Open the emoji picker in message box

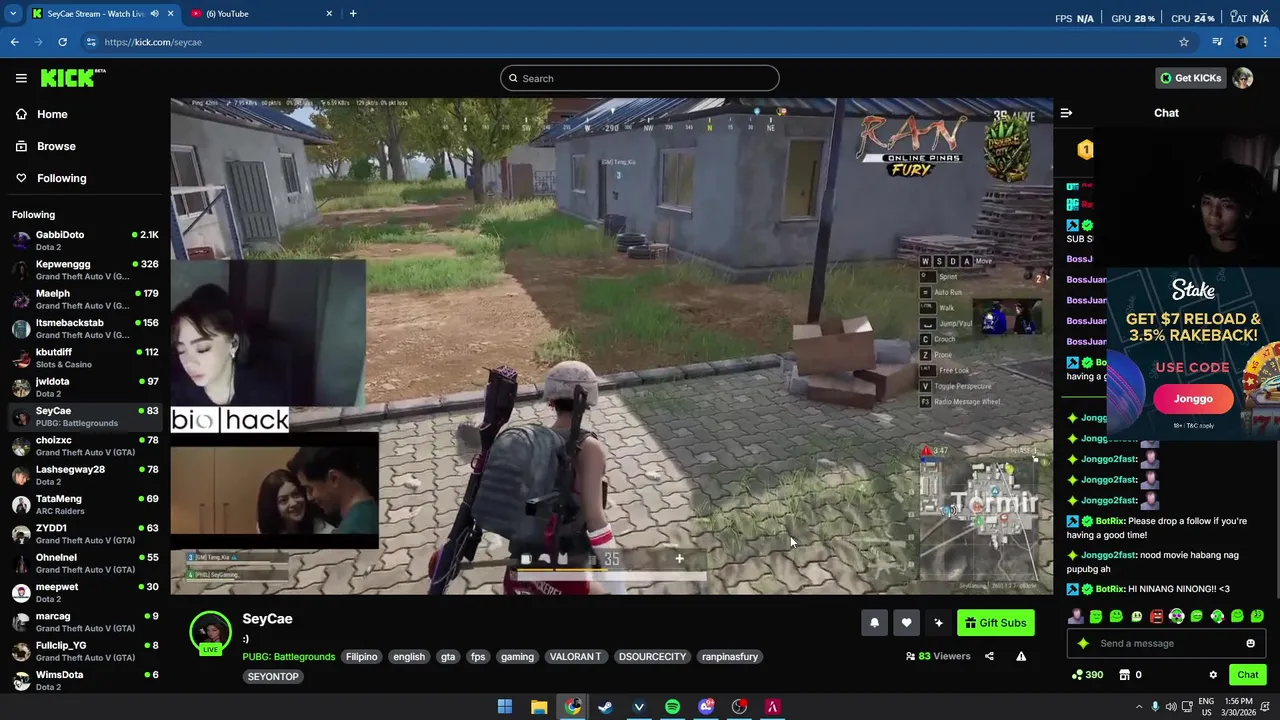pyautogui.click(x=1250, y=643)
